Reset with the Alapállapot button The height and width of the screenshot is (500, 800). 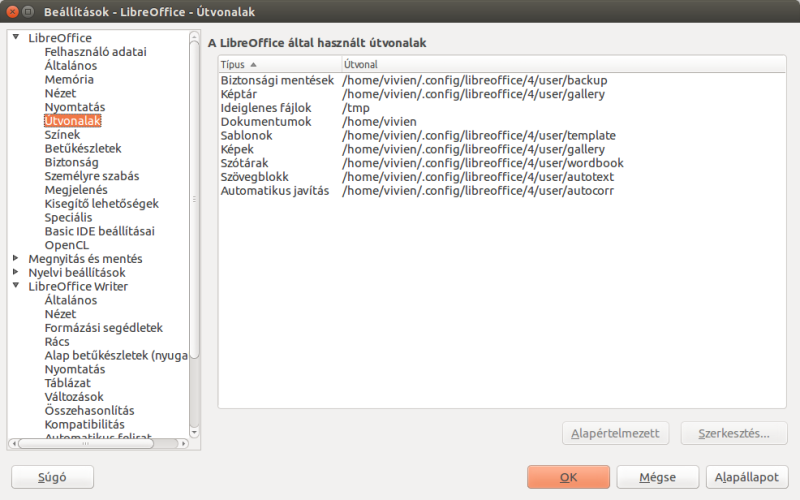747,477
